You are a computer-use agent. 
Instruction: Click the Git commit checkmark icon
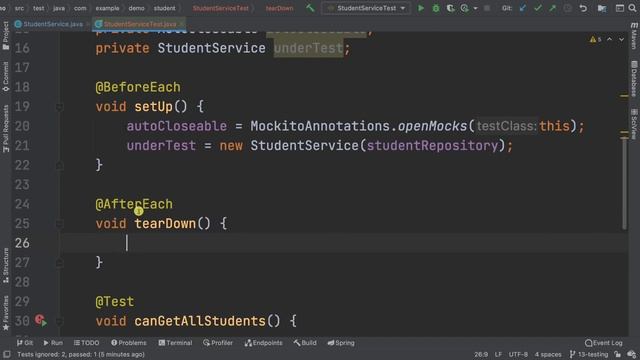[x=538, y=8]
